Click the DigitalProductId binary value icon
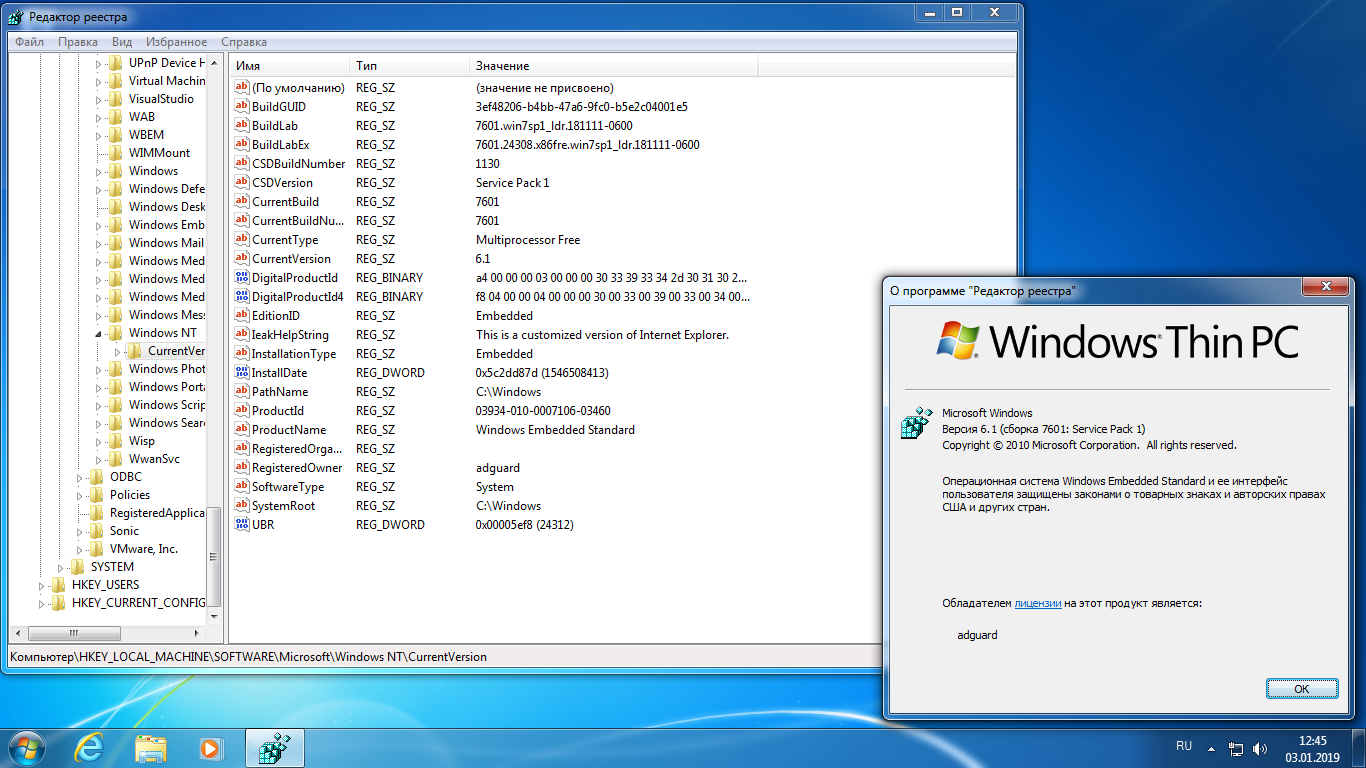This screenshot has height=768, width=1366. click(240, 277)
